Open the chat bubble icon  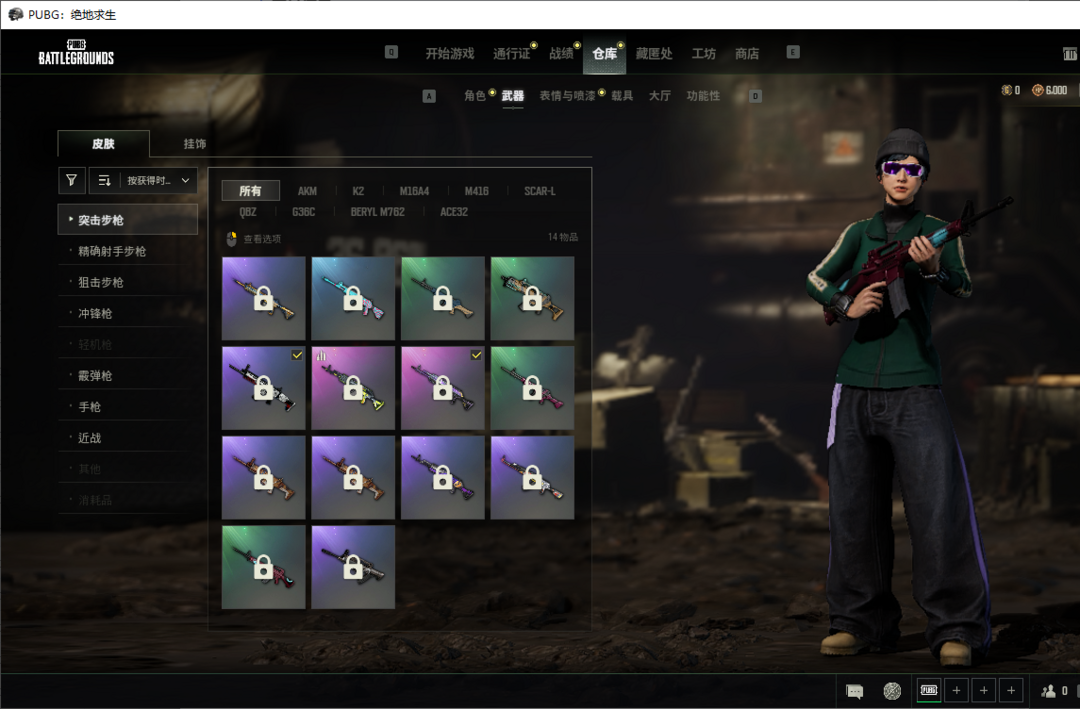point(855,690)
